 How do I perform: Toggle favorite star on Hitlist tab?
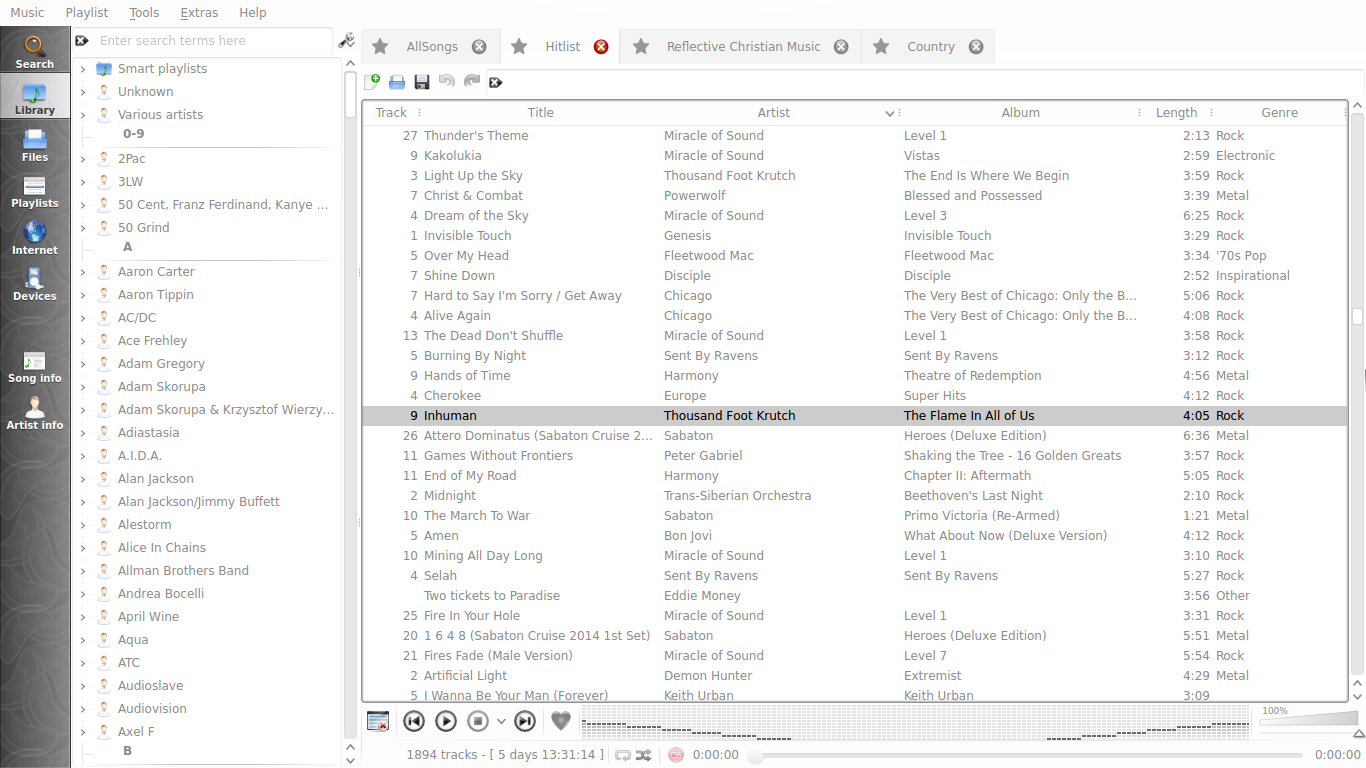pyautogui.click(x=519, y=47)
